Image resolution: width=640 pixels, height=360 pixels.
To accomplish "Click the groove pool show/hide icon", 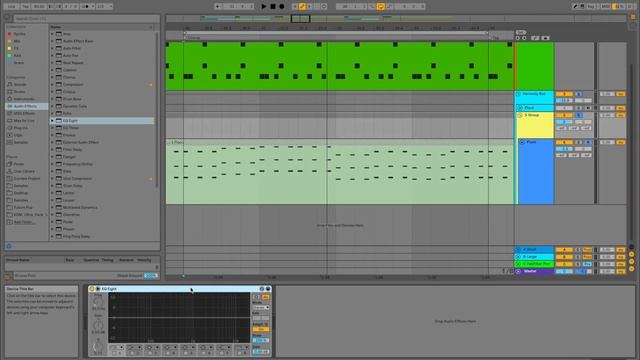I will [x=8, y=277].
